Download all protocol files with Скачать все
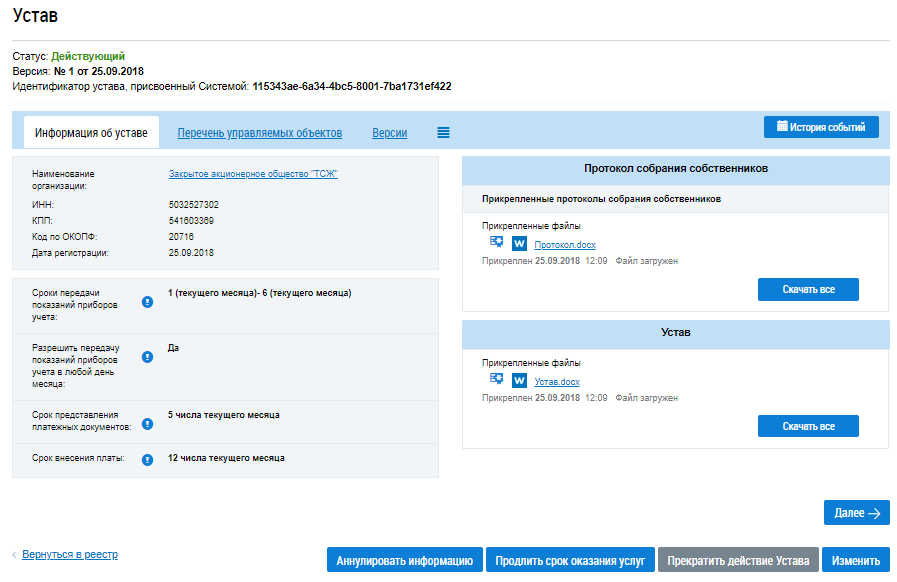The height and width of the screenshot is (582, 897). (x=807, y=289)
